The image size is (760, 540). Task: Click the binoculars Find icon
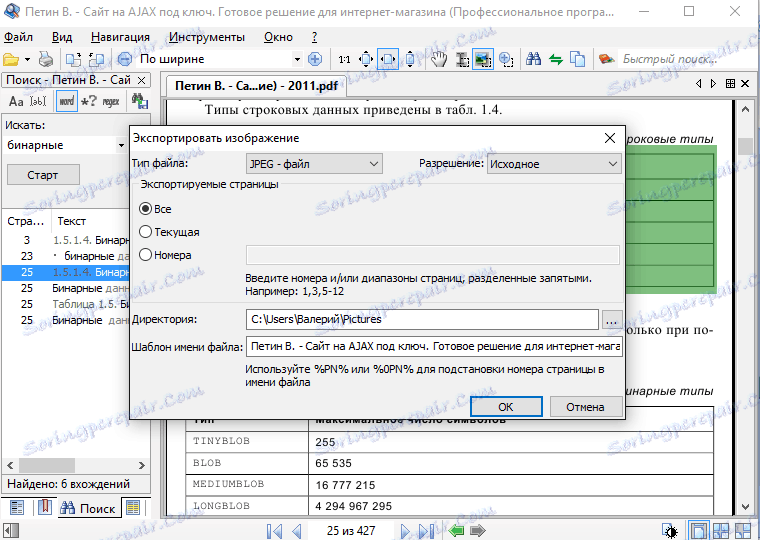(534, 59)
